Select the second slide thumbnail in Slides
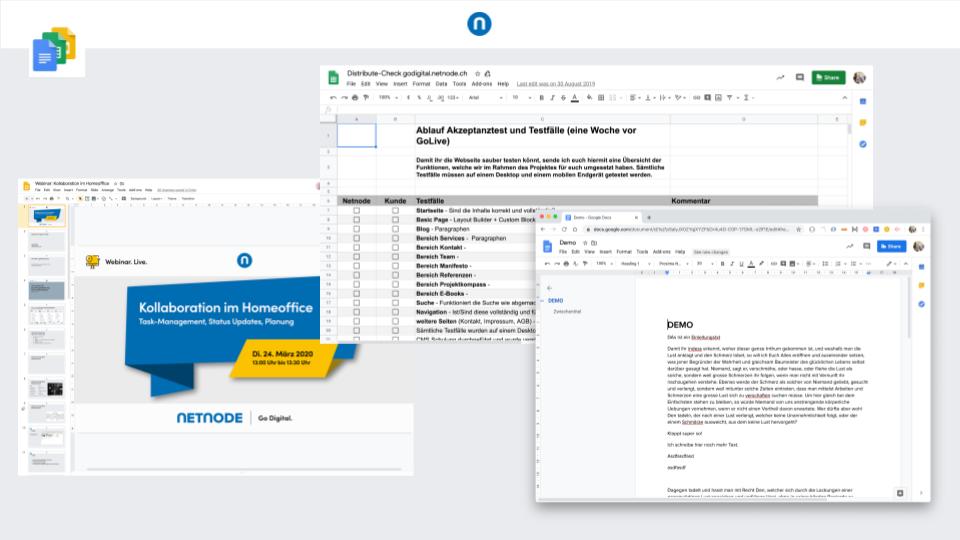Image resolution: width=960 pixels, height=540 pixels. pyautogui.click(x=47, y=240)
